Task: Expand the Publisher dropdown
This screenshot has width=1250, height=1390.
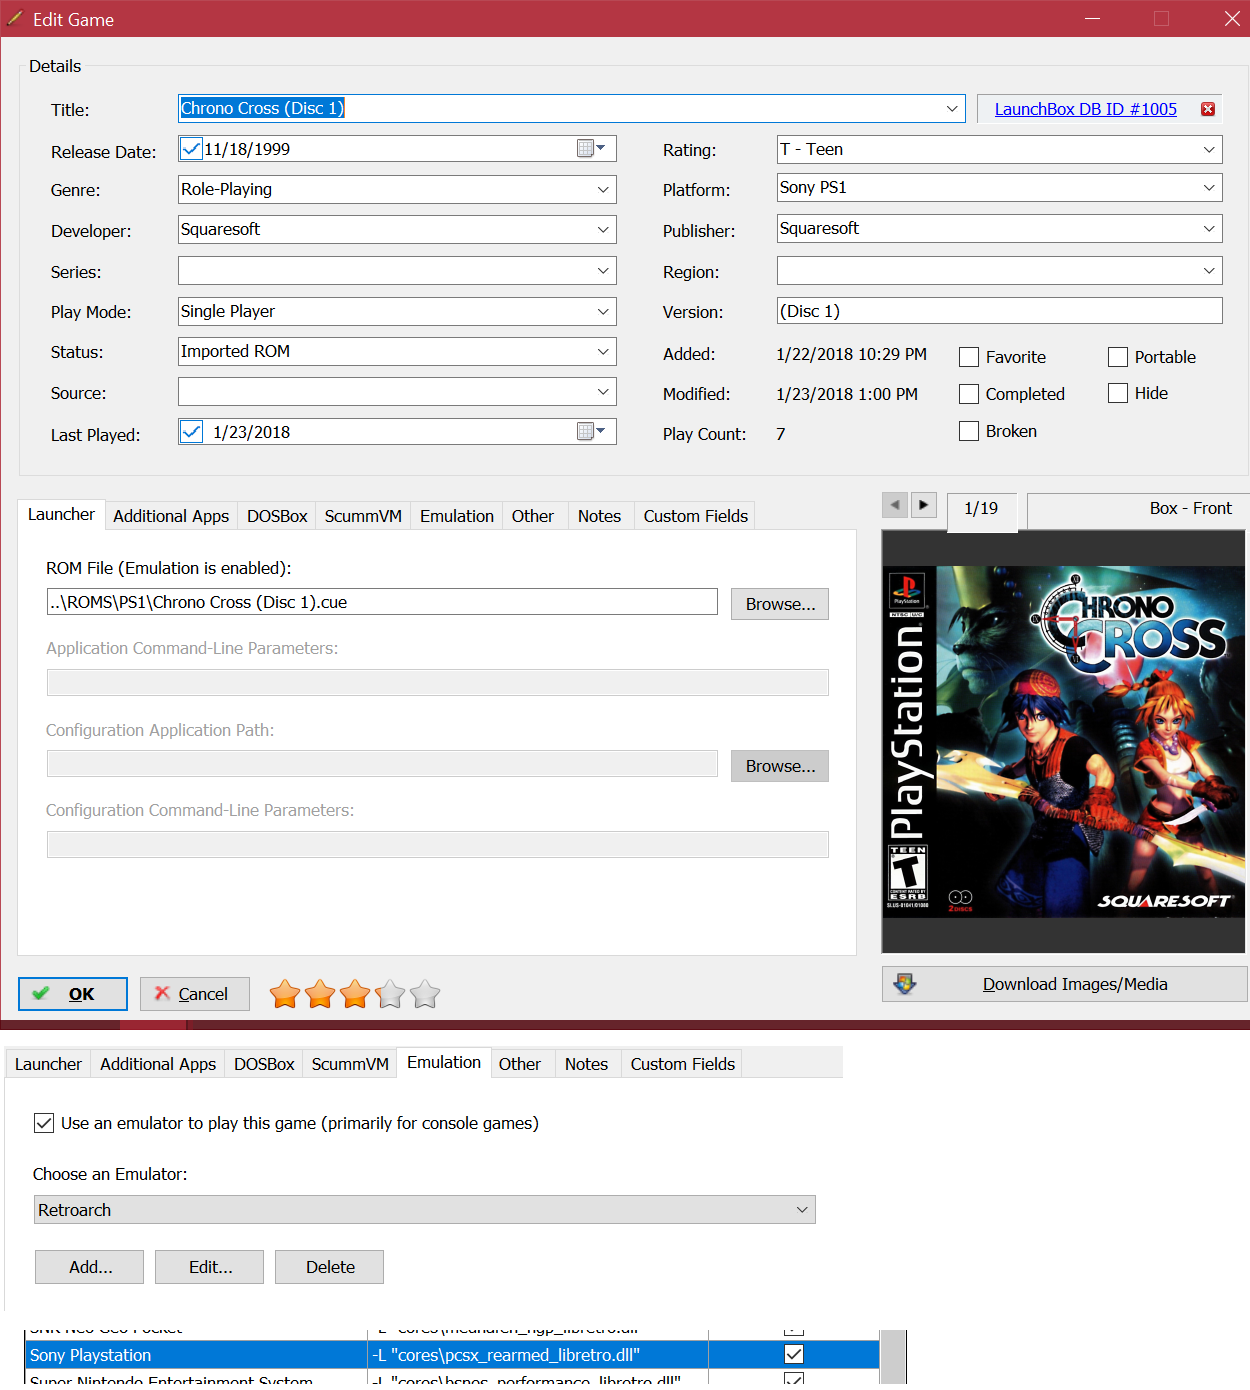Action: coord(1209,229)
